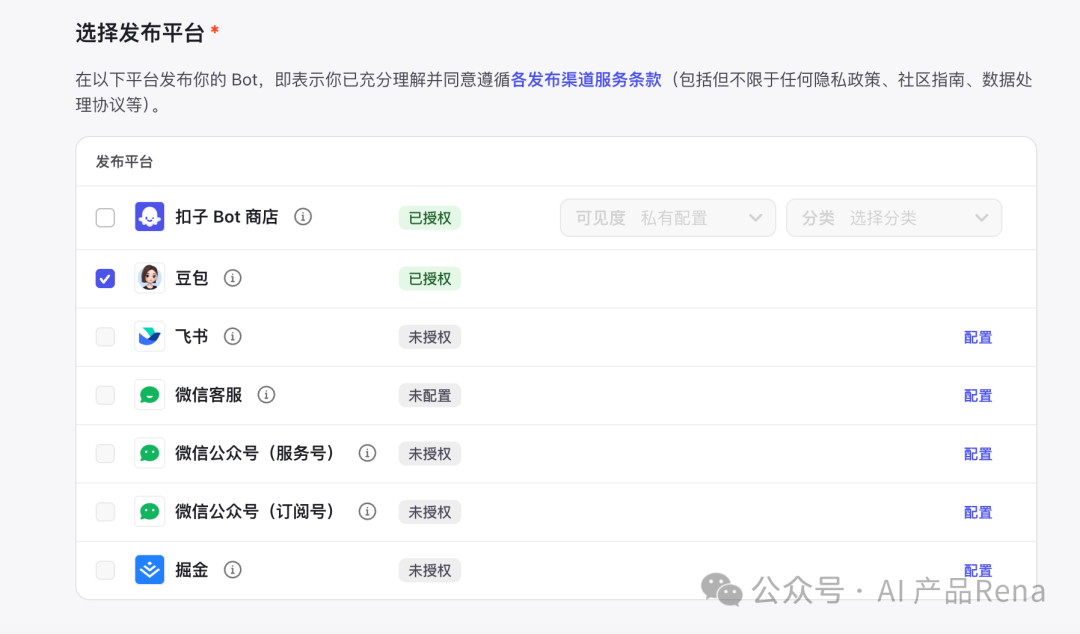This screenshot has height=634, width=1080.
Task: Click the 未配置 status tag for 微信客服
Action: pos(429,395)
